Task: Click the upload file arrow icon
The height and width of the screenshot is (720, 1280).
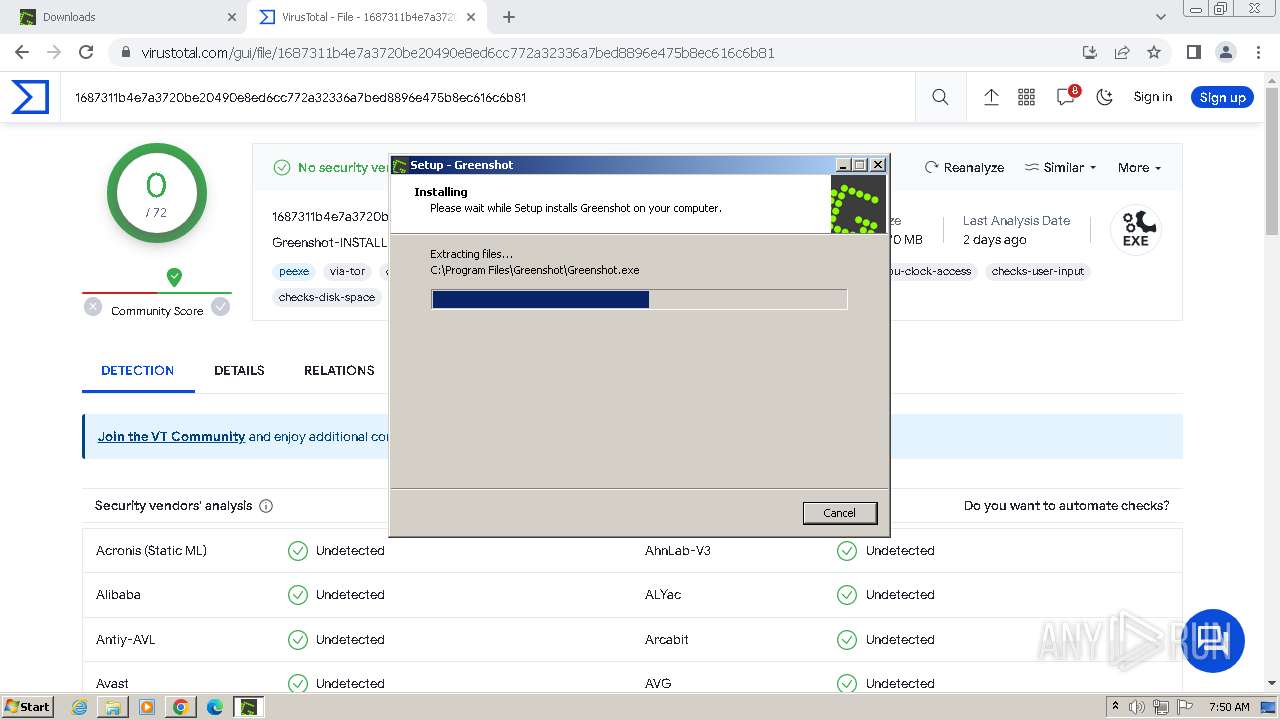Action: click(x=991, y=97)
